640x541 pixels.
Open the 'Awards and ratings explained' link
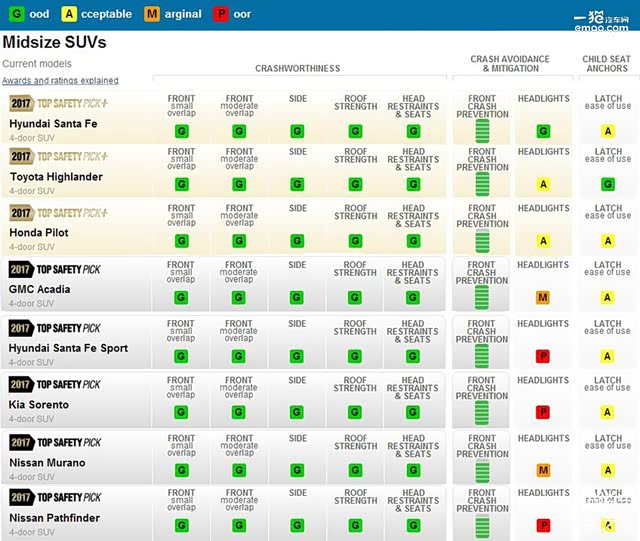coord(60,80)
